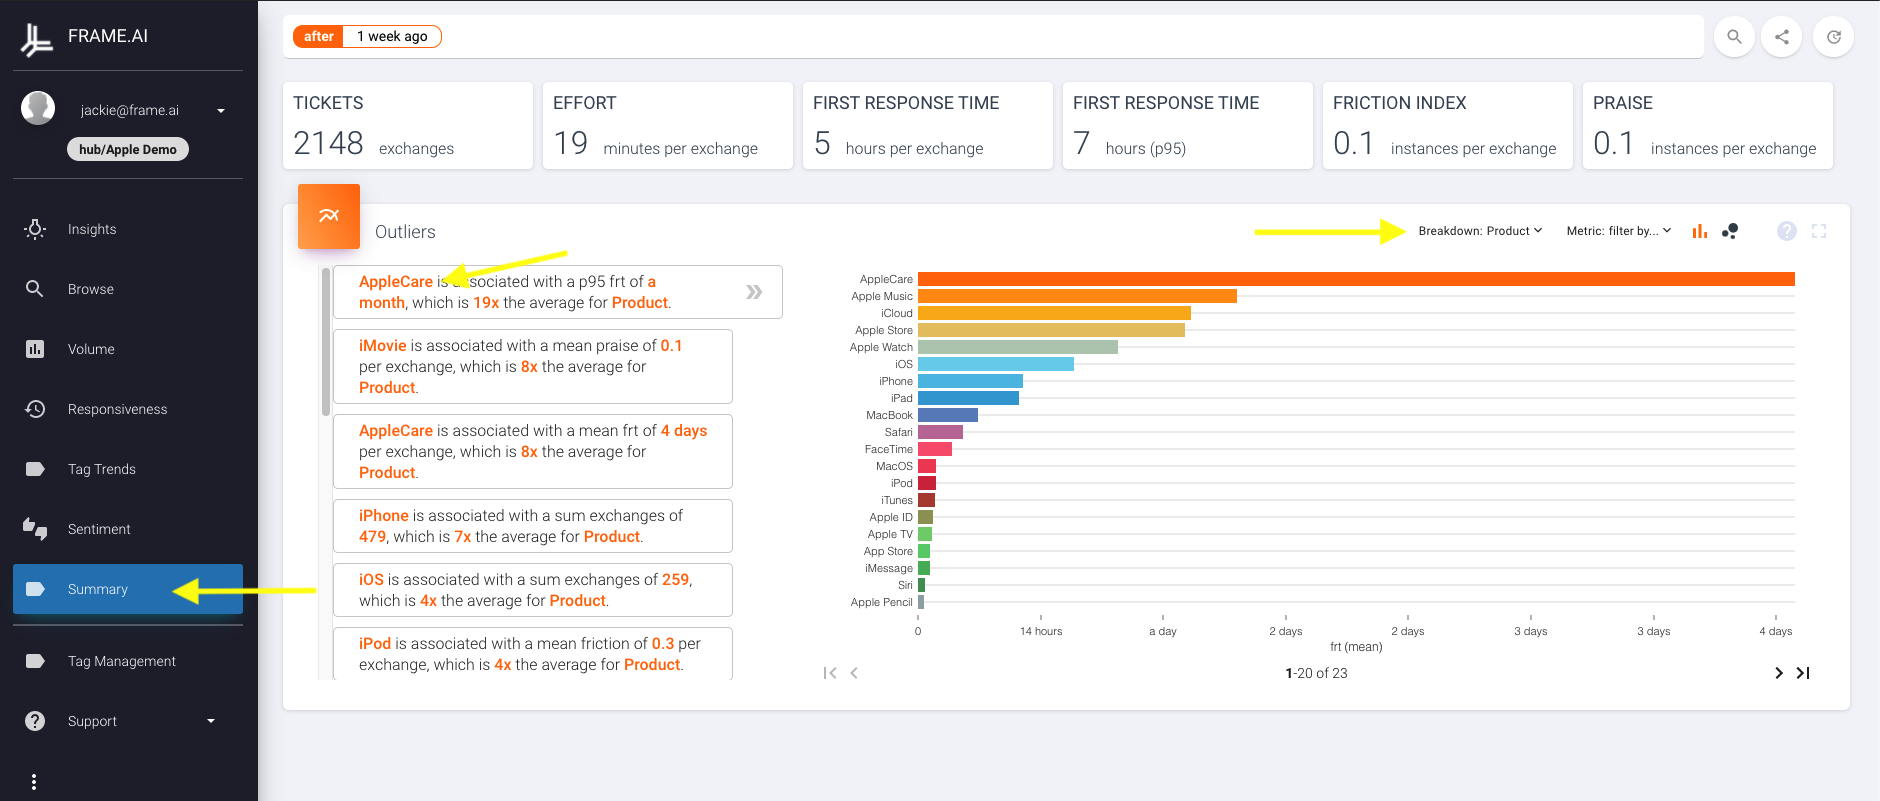Image resolution: width=1880 pixels, height=801 pixels.
Task: Click the Support question mark icon
Action: pyautogui.click(x=35, y=721)
